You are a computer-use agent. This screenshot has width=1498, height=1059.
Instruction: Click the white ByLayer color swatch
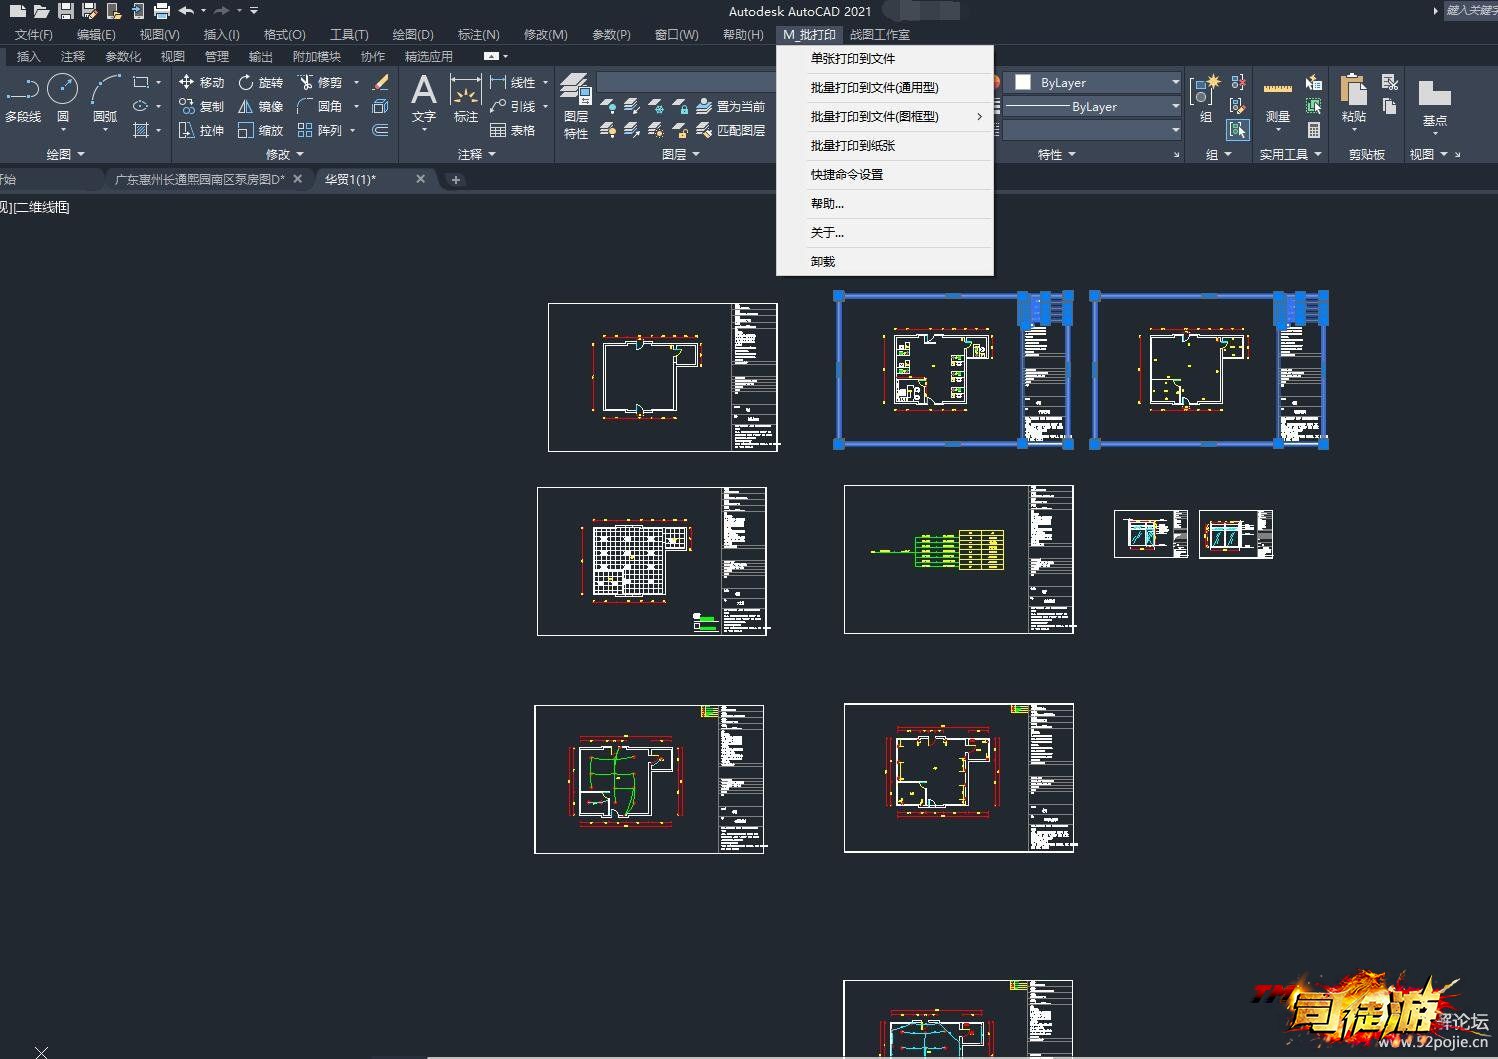[x=1022, y=82]
